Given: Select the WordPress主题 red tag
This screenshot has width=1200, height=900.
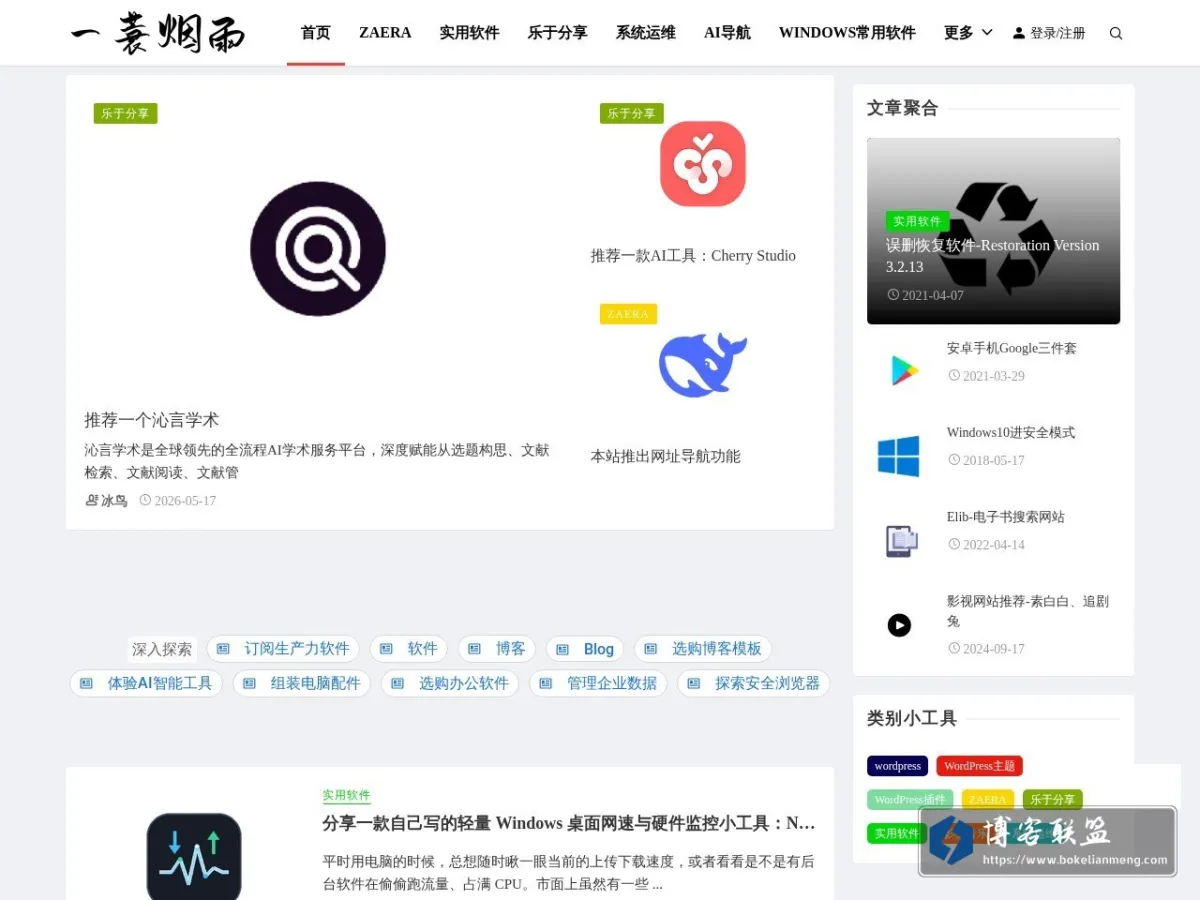Looking at the screenshot, I should click(979, 766).
